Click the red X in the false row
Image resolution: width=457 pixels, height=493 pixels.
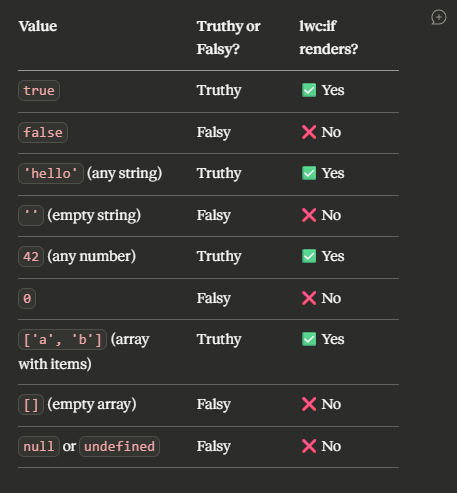point(309,132)
